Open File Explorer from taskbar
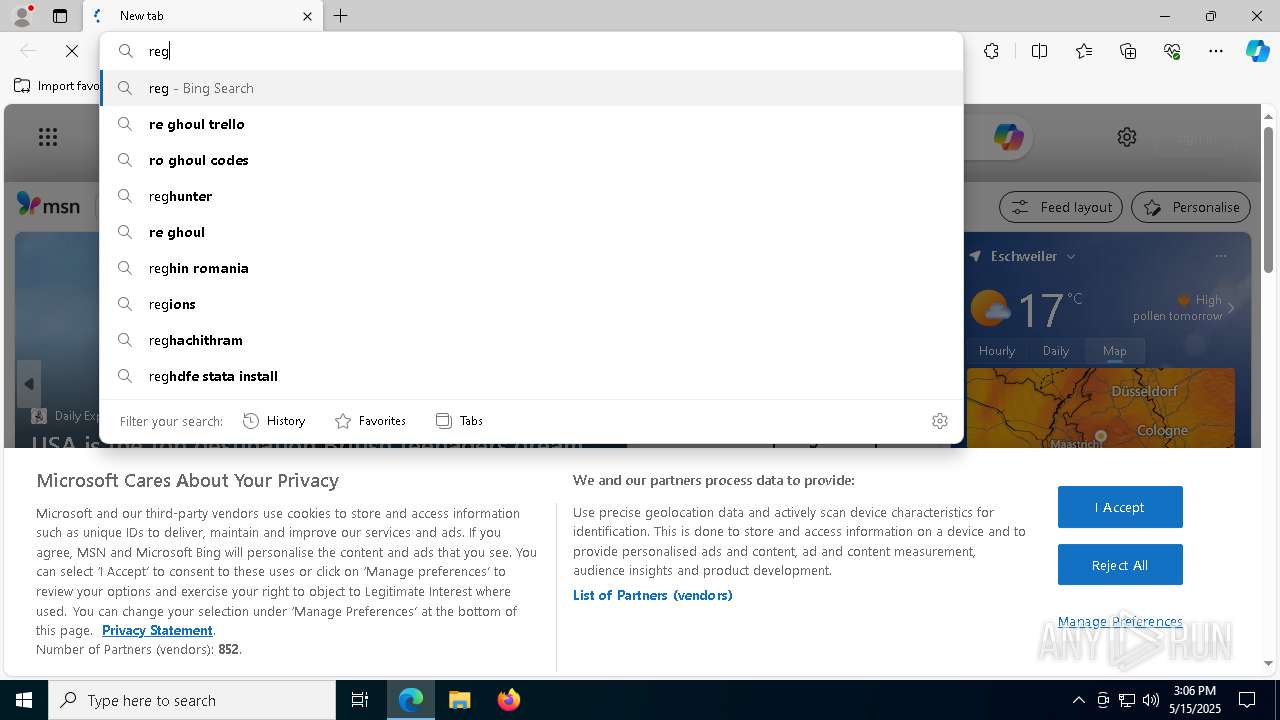The height and width of the screenshot is (720, 1280). (459, 700)
